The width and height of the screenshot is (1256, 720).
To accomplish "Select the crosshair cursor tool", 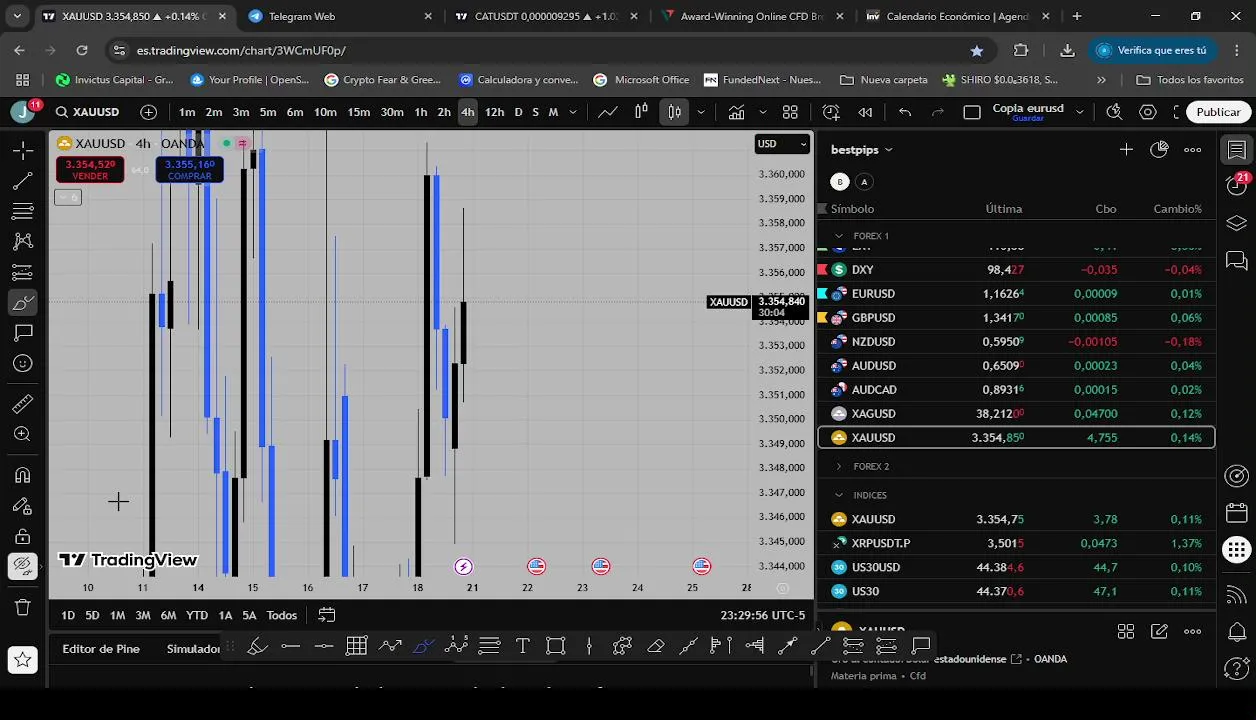I will coord(22,150).
